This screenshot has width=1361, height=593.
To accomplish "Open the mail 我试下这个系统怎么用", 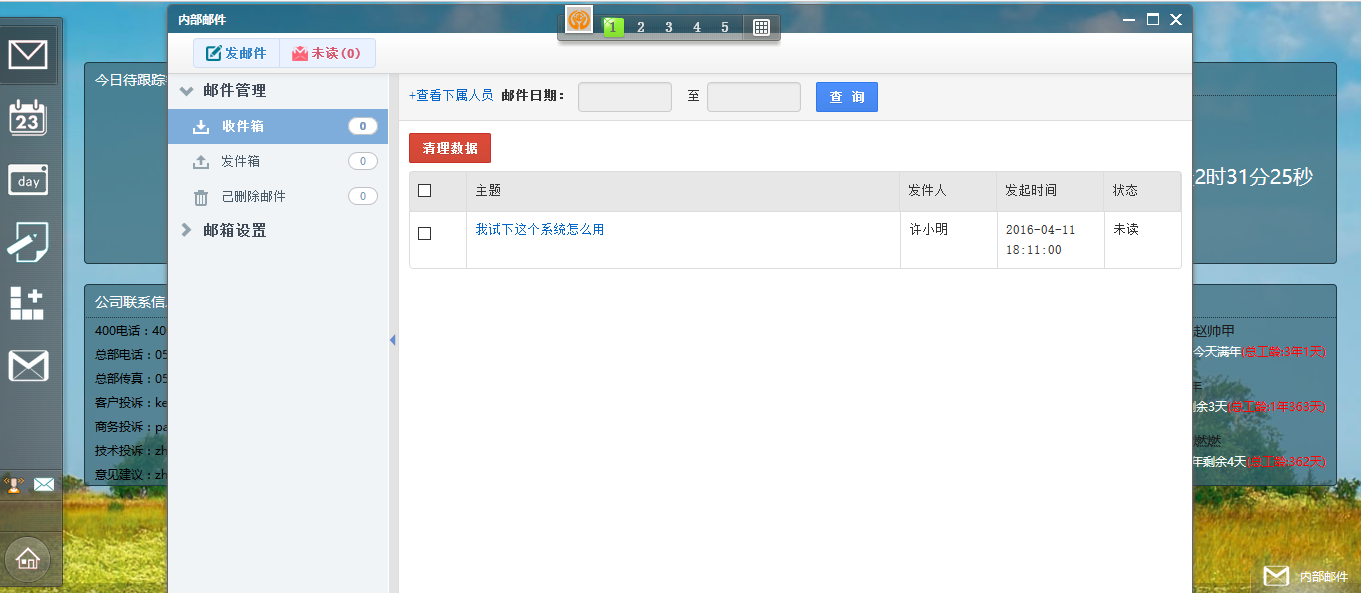I will click(x=540, y=229).
